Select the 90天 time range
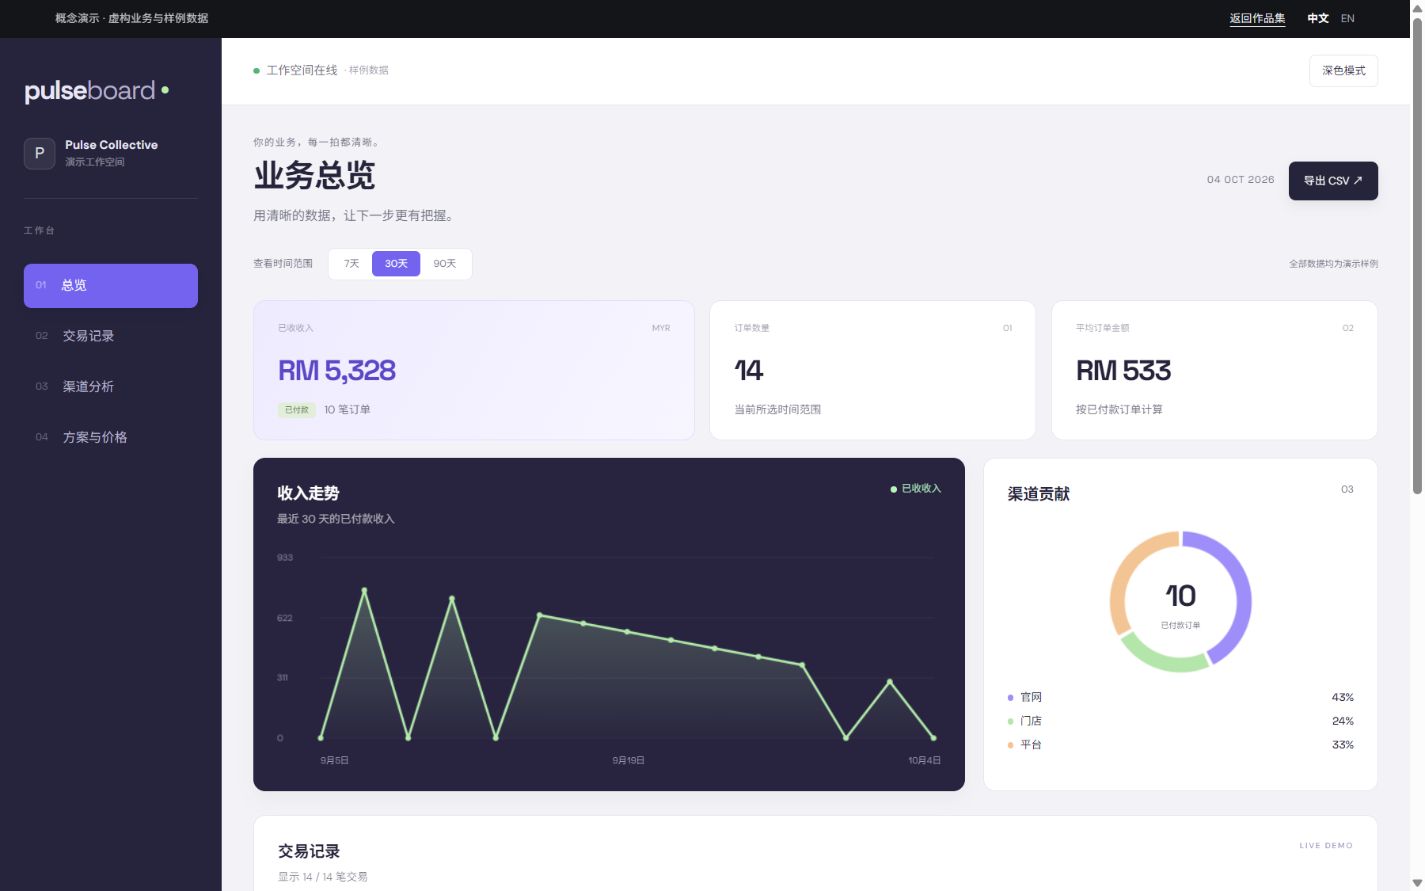The image size is (1425, 891). tap(444, 264)
